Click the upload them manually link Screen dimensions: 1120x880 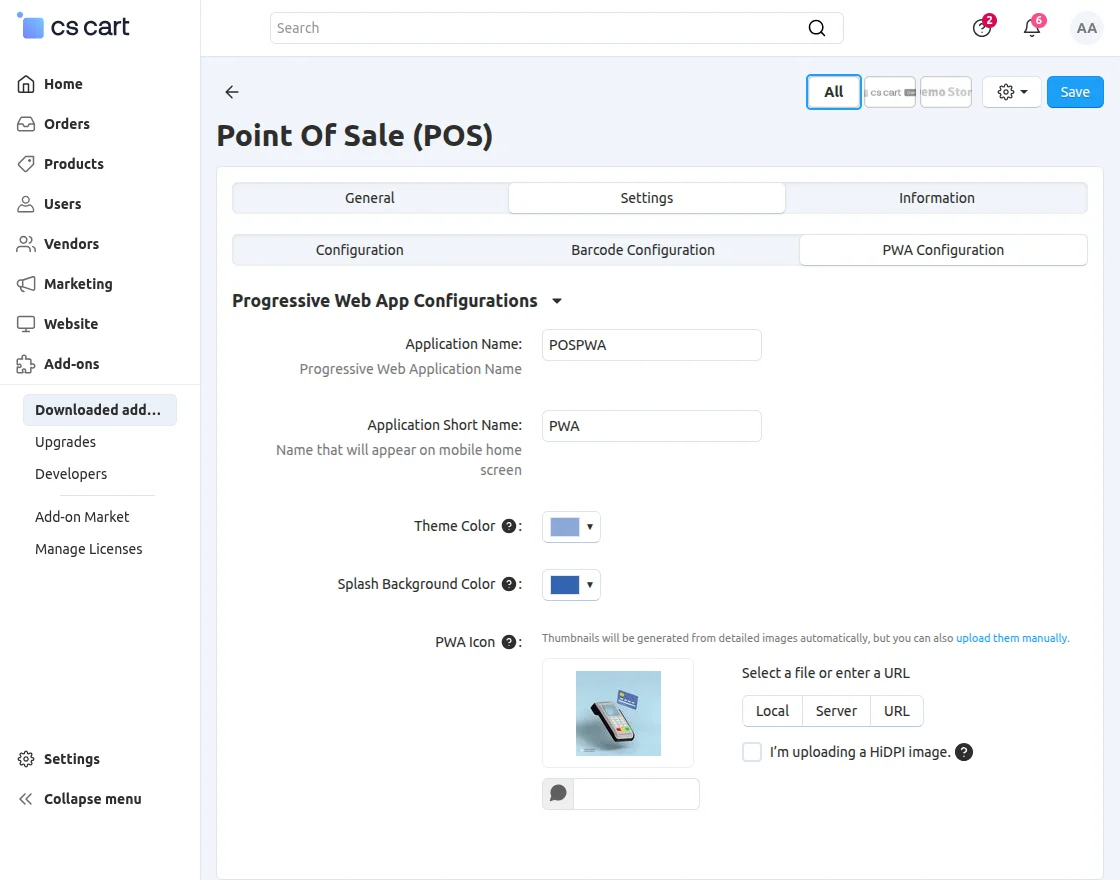coord(1011,638)
